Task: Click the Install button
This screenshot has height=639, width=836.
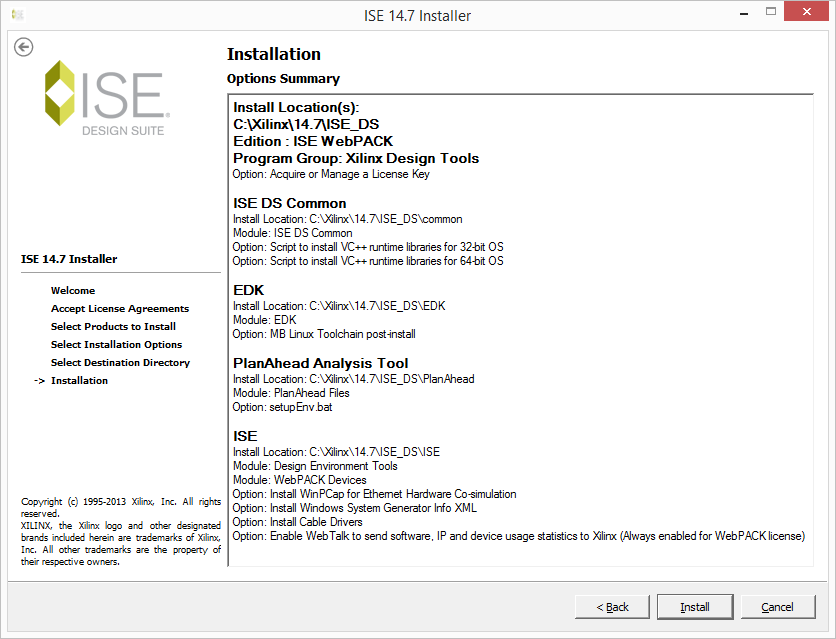Action: tap(695, 606)
